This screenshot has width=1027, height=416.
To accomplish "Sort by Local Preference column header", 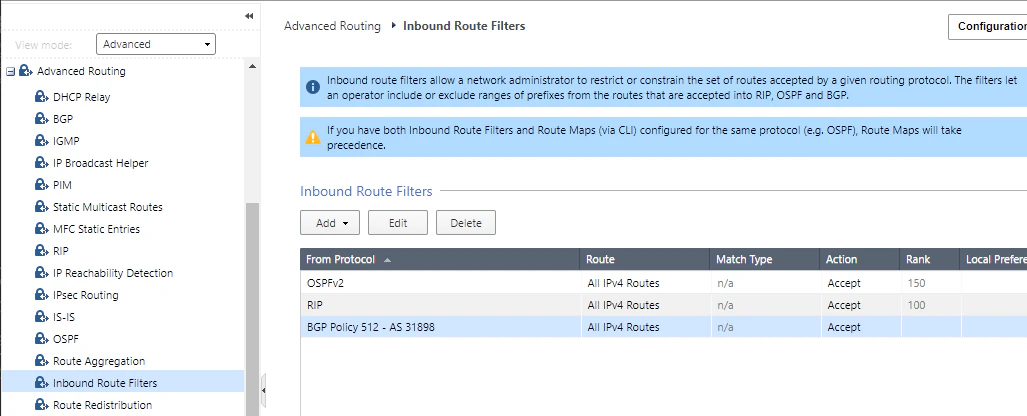I will coord(994,259).
